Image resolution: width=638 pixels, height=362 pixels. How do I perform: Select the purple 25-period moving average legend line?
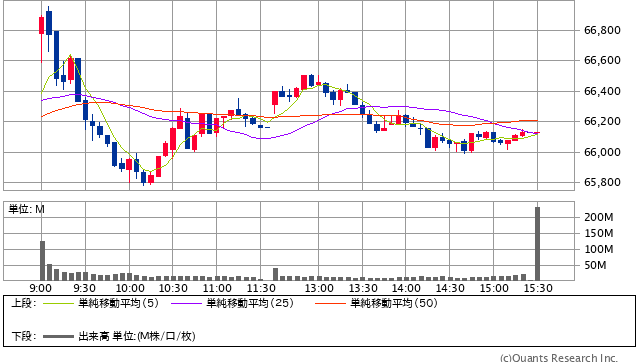(186, 303)
